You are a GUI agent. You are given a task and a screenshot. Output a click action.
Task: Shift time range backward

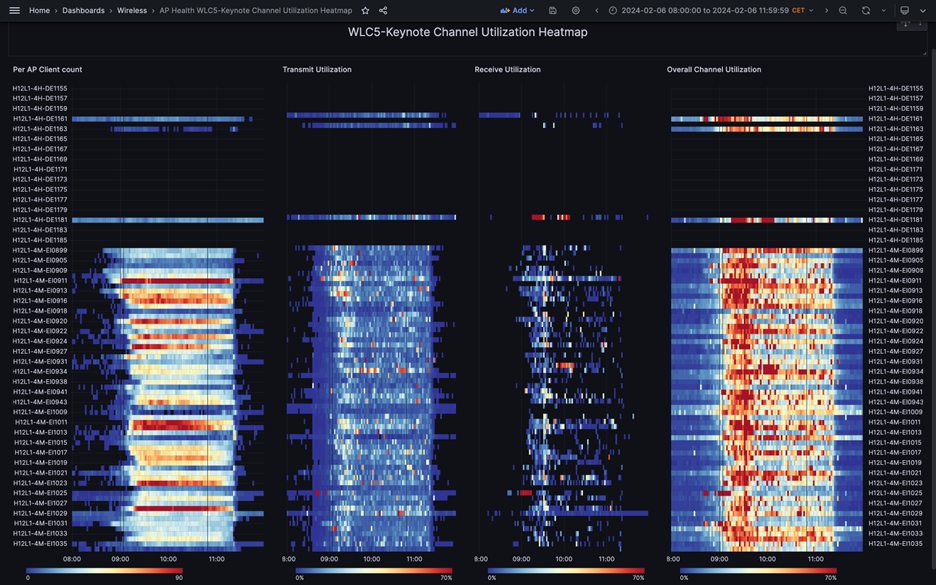point(597,11)
